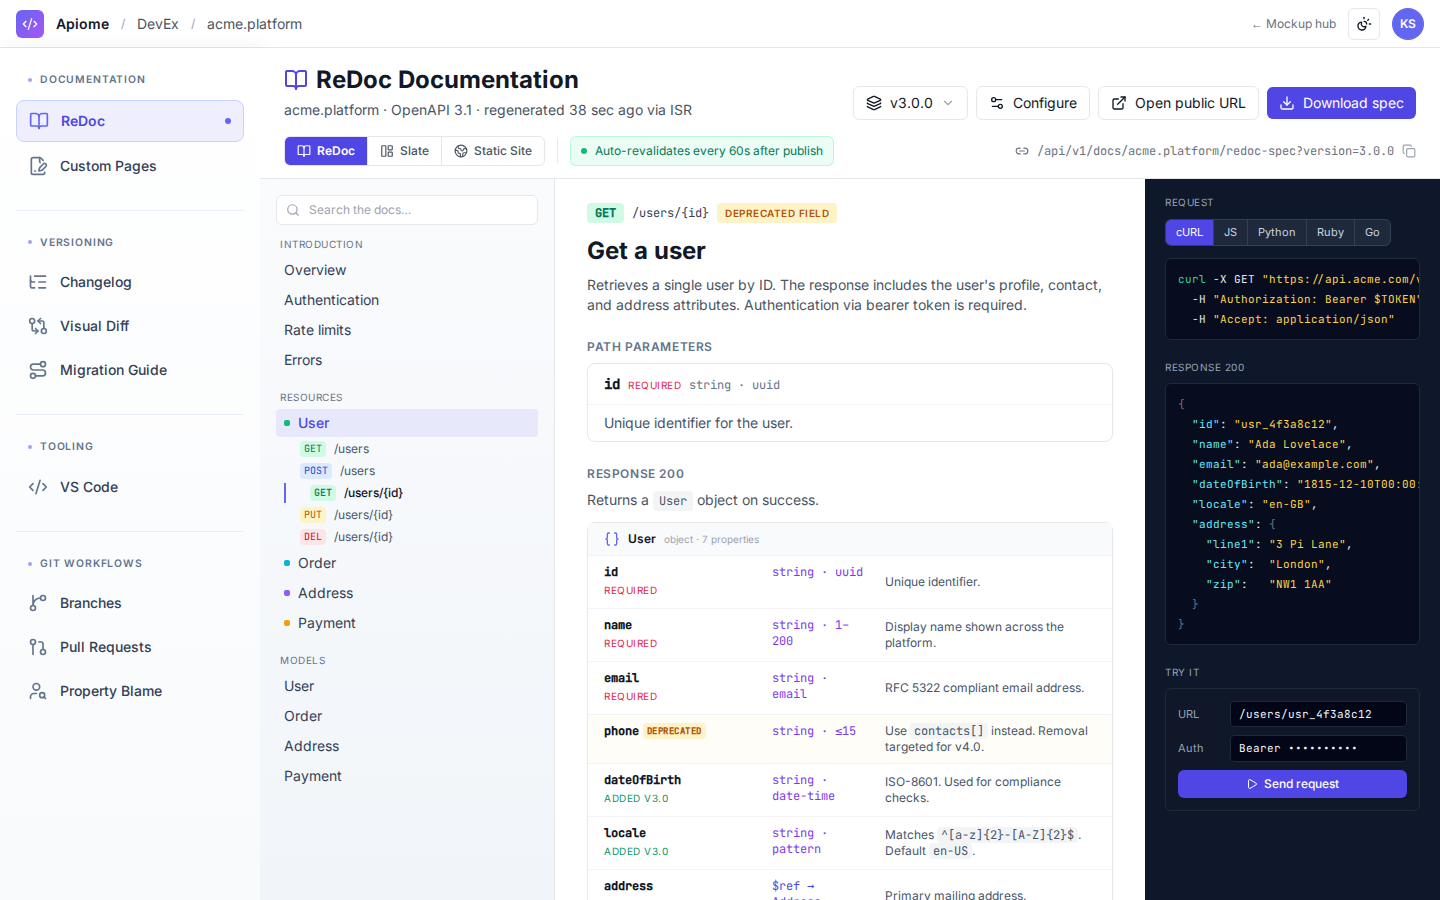Send the try-it request
The image size is (1440, 900).
click(x=1292, y=784)
